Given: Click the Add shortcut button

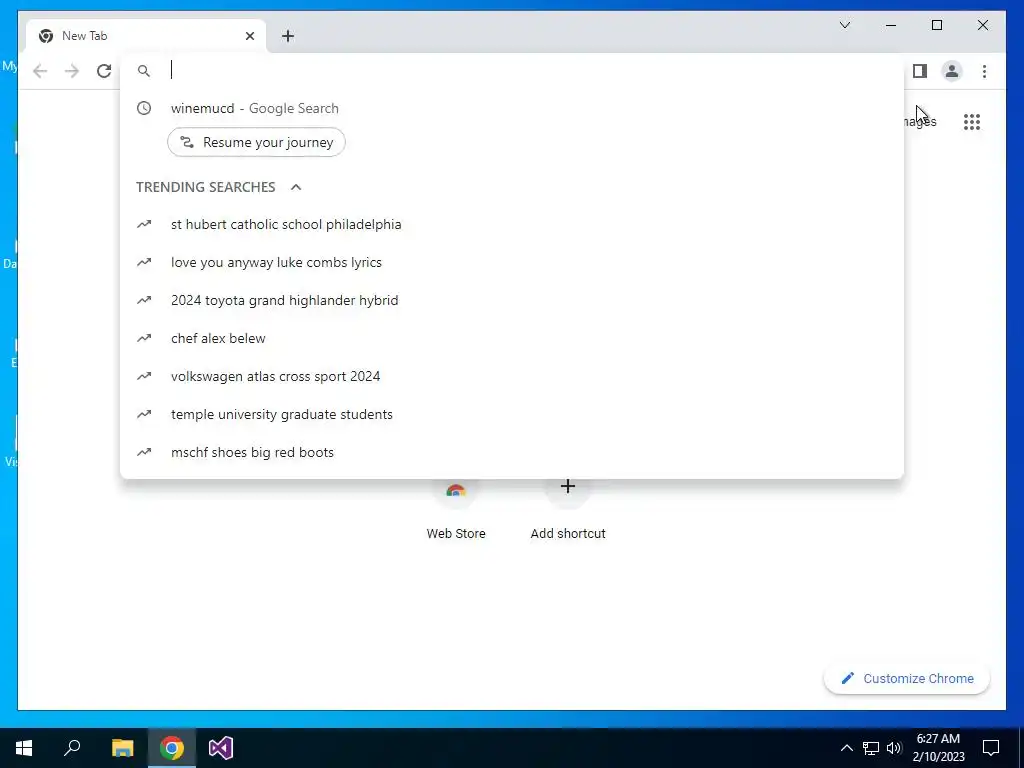Looking at the screenshot, I should 568,511.
